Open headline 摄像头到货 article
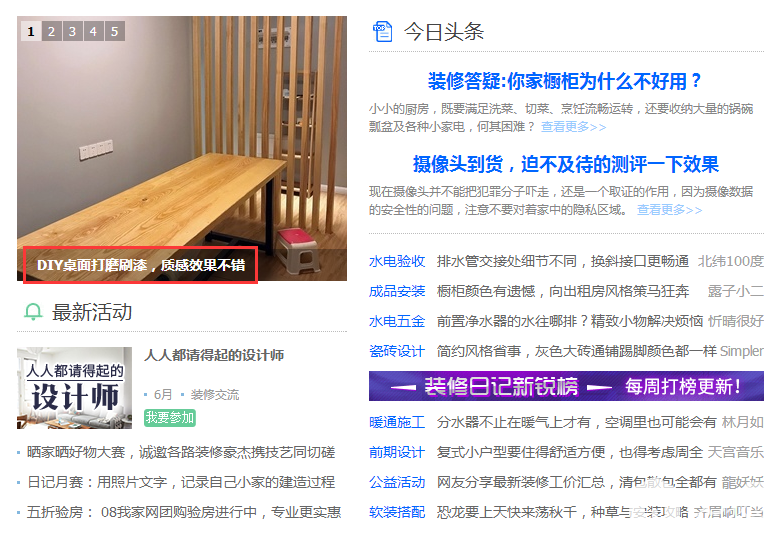Screen dimensions: 784x538 pyautogui.click(x=566, y=164)
